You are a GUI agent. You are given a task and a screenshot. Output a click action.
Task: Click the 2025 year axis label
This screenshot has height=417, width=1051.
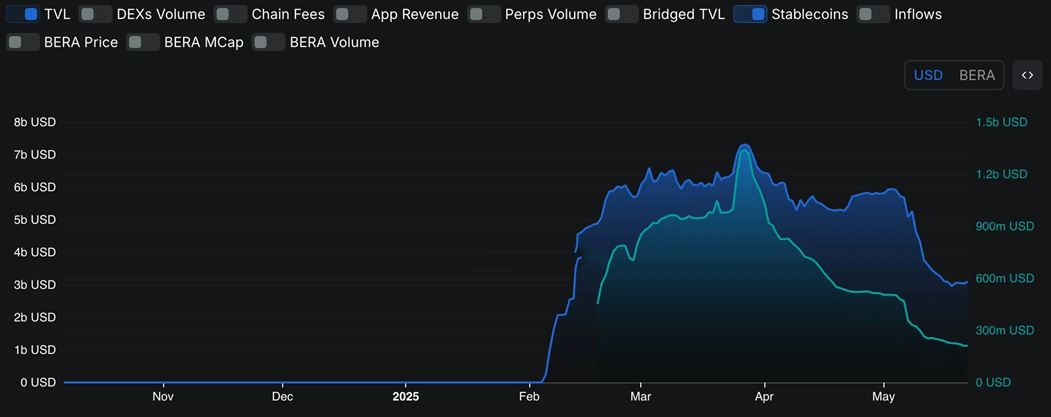tap(406, 396)
